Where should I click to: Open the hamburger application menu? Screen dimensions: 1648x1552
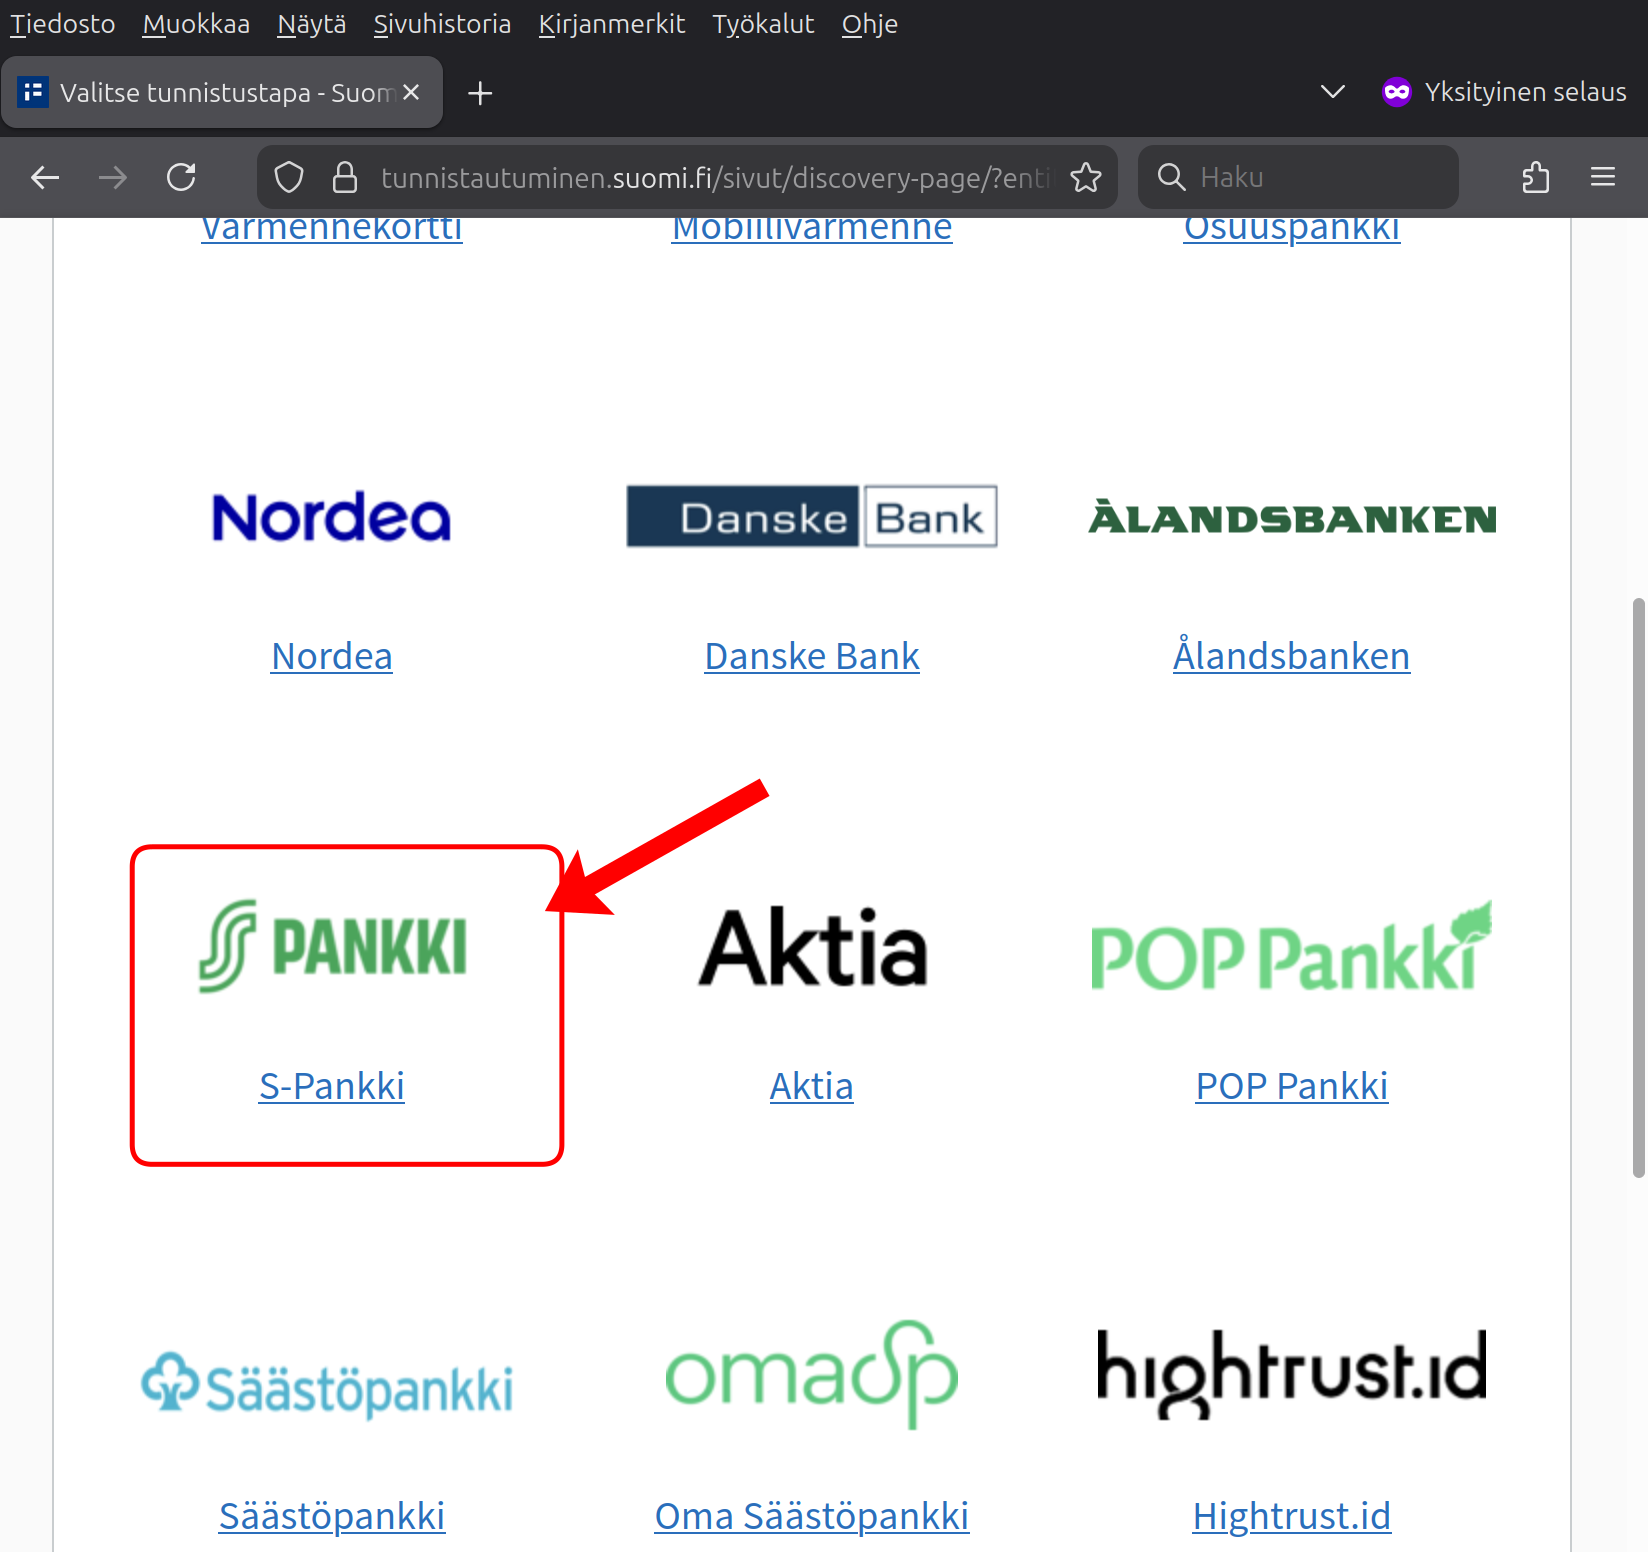click(1602, 178)
